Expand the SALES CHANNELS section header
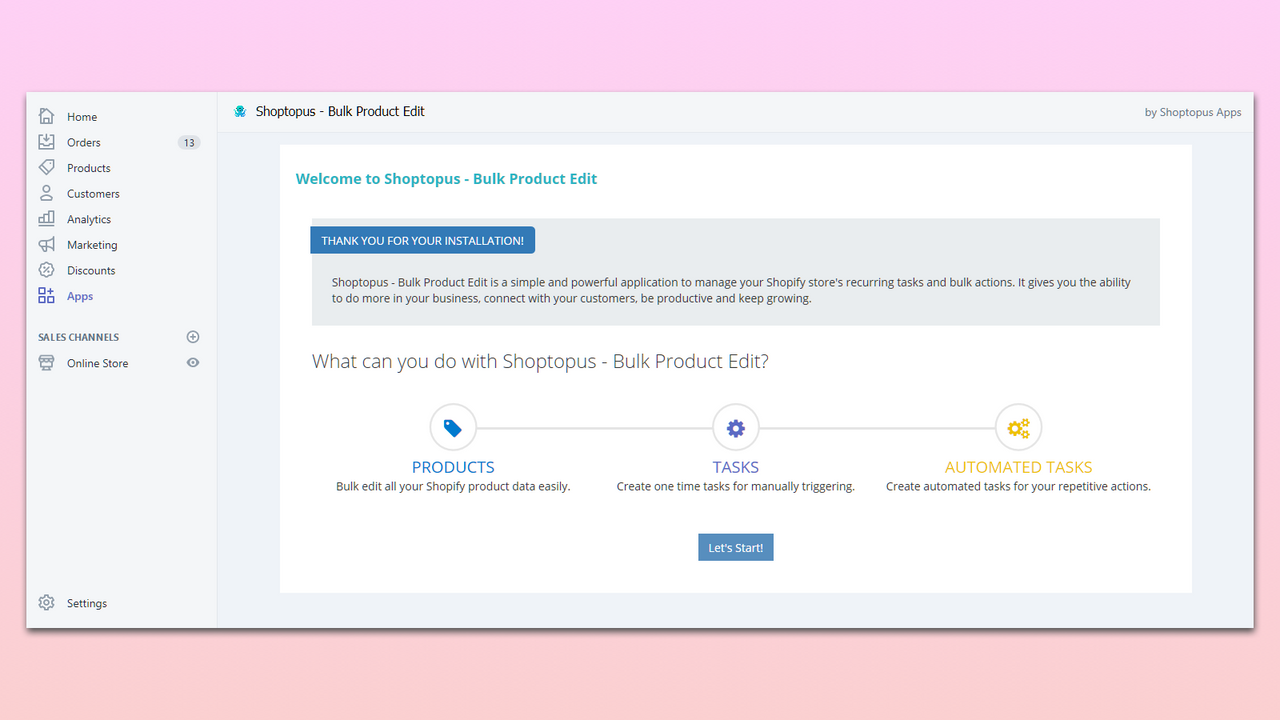 click(x=78, y=337)
